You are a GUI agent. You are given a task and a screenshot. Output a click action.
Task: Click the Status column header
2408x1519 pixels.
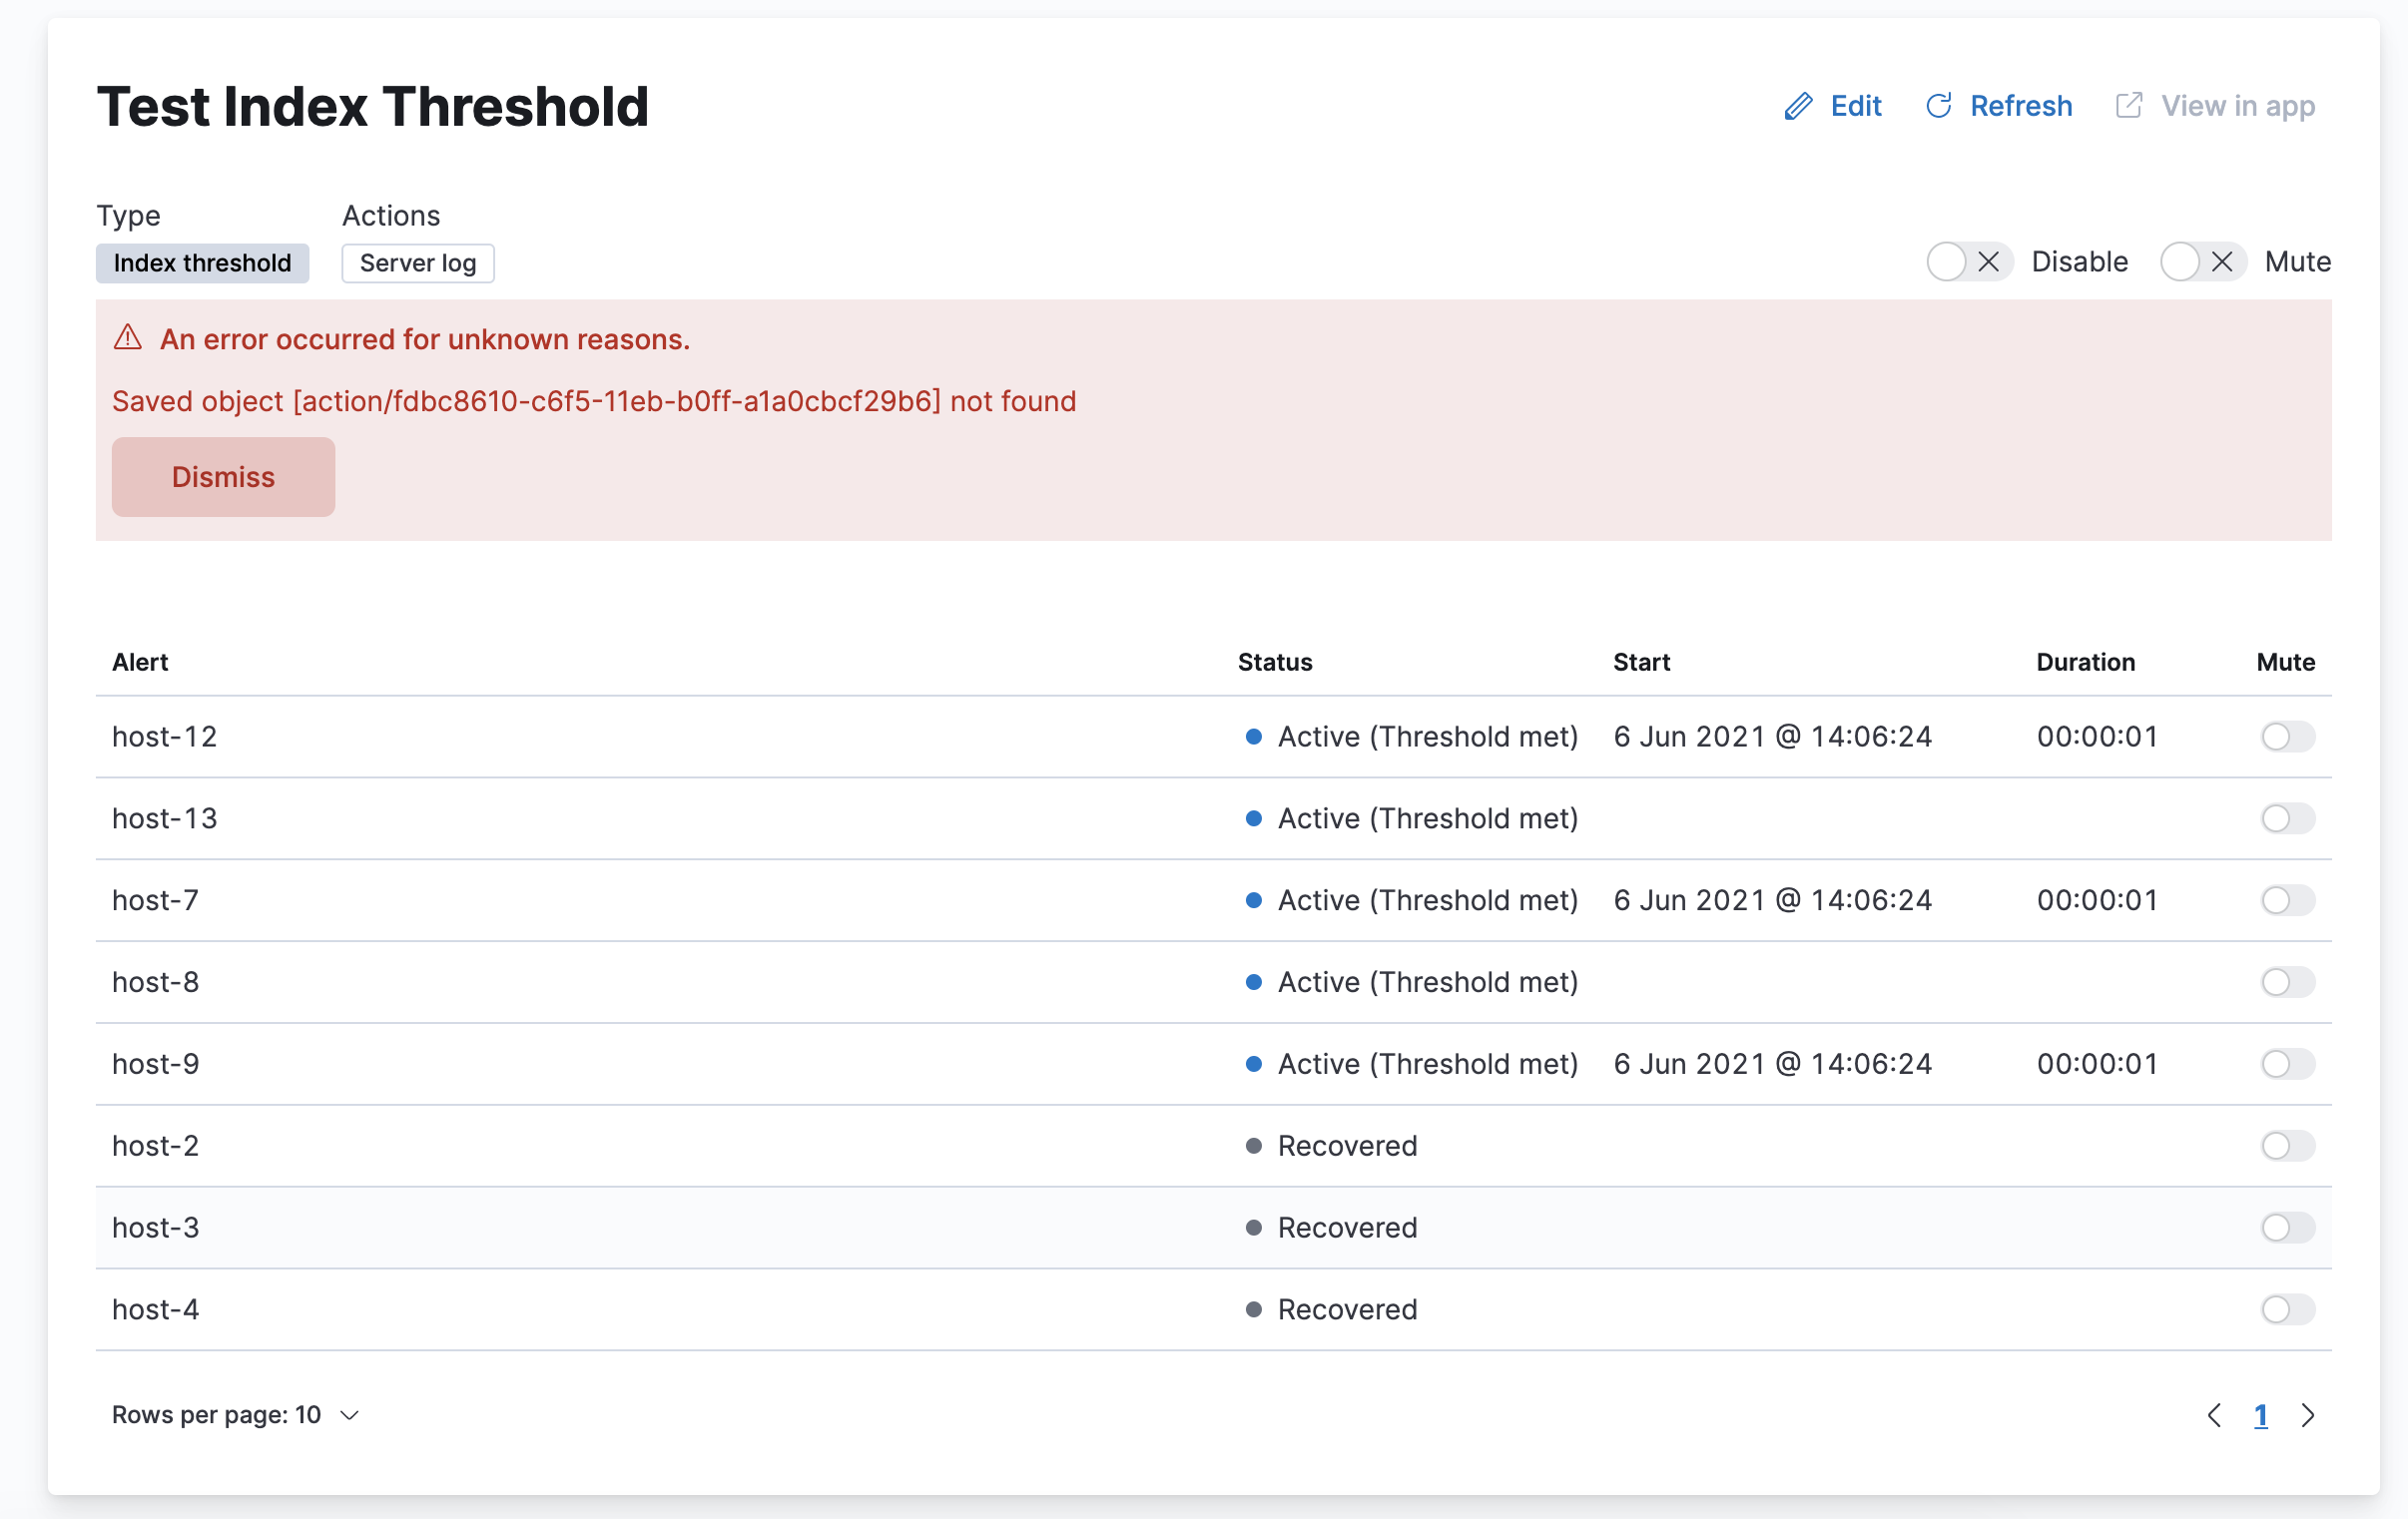click(x=1275, y=662)
